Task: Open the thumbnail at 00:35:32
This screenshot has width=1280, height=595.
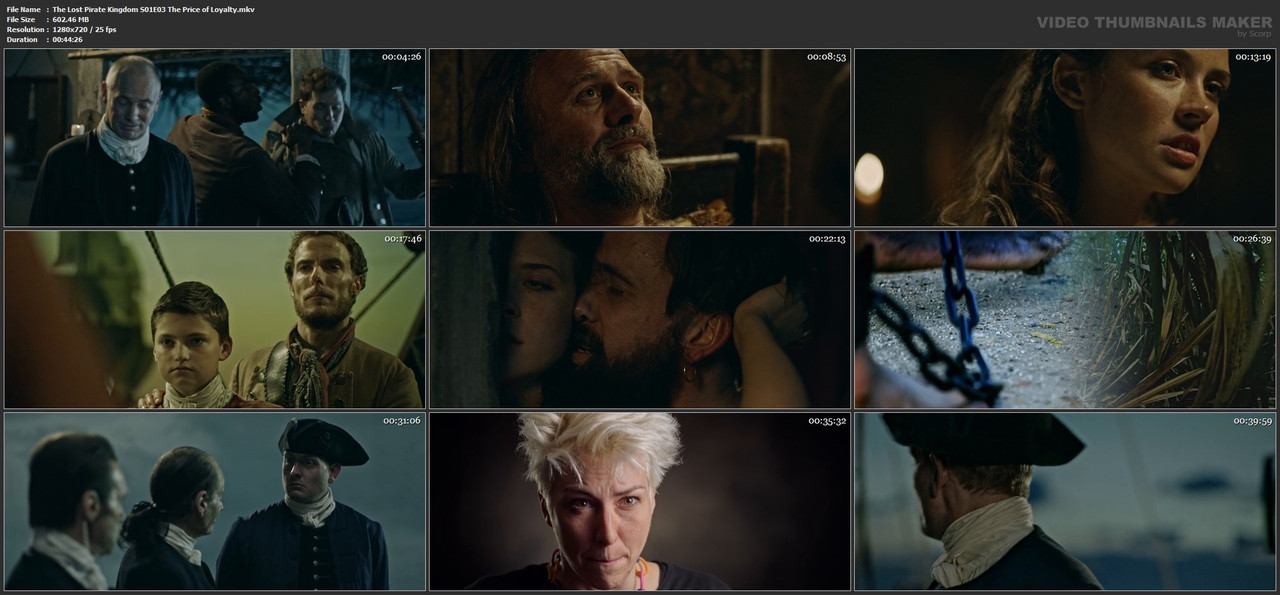Action: [640, 501]
